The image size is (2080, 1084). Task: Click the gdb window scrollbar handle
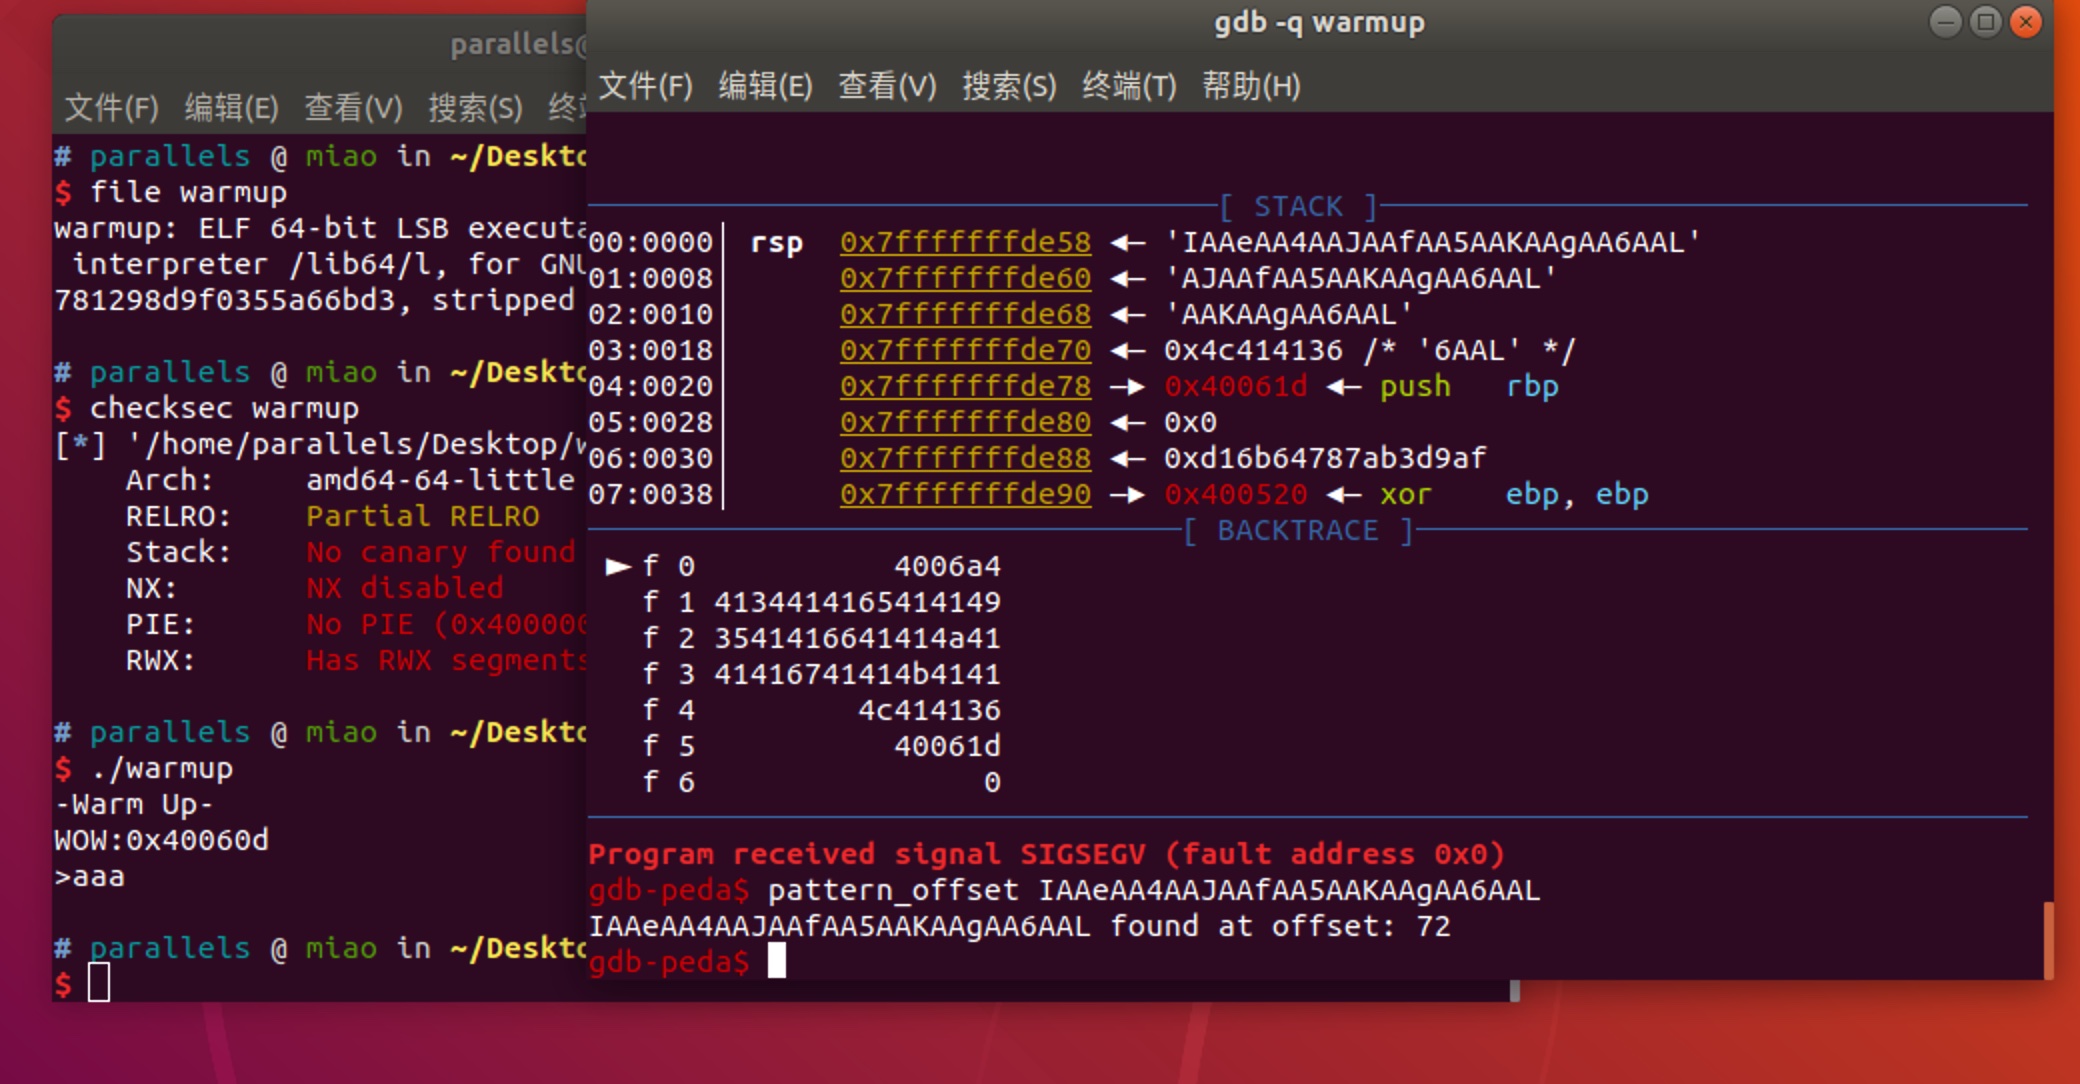[2048, 940]
